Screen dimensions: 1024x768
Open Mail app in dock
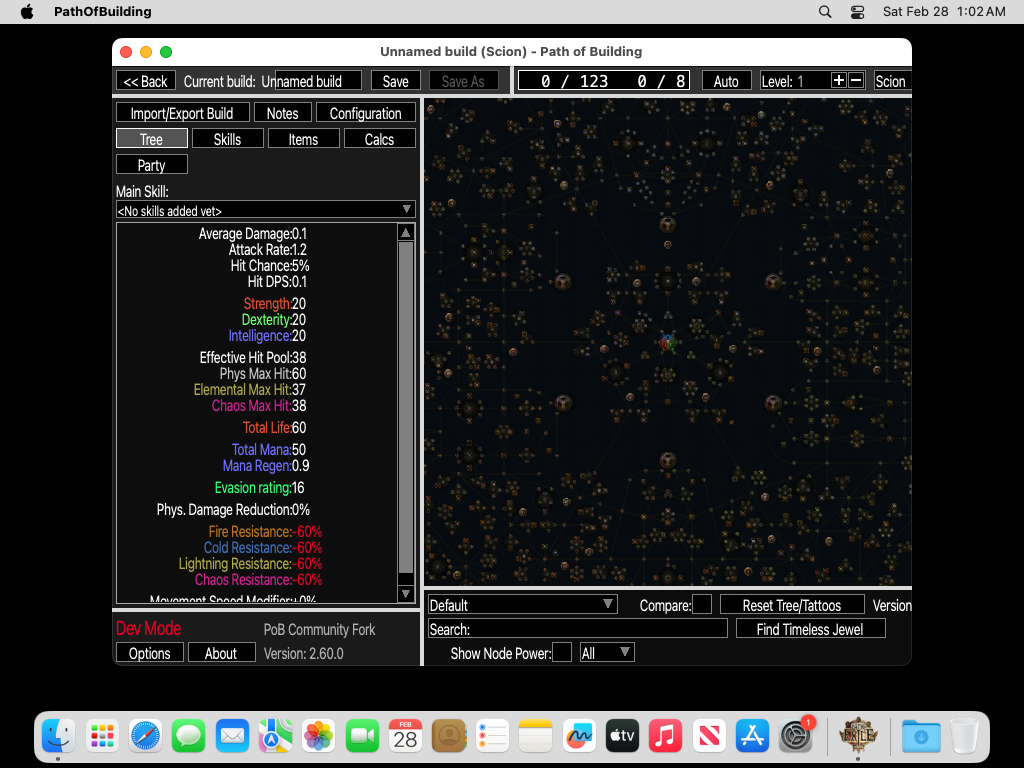tap(232, 736)
